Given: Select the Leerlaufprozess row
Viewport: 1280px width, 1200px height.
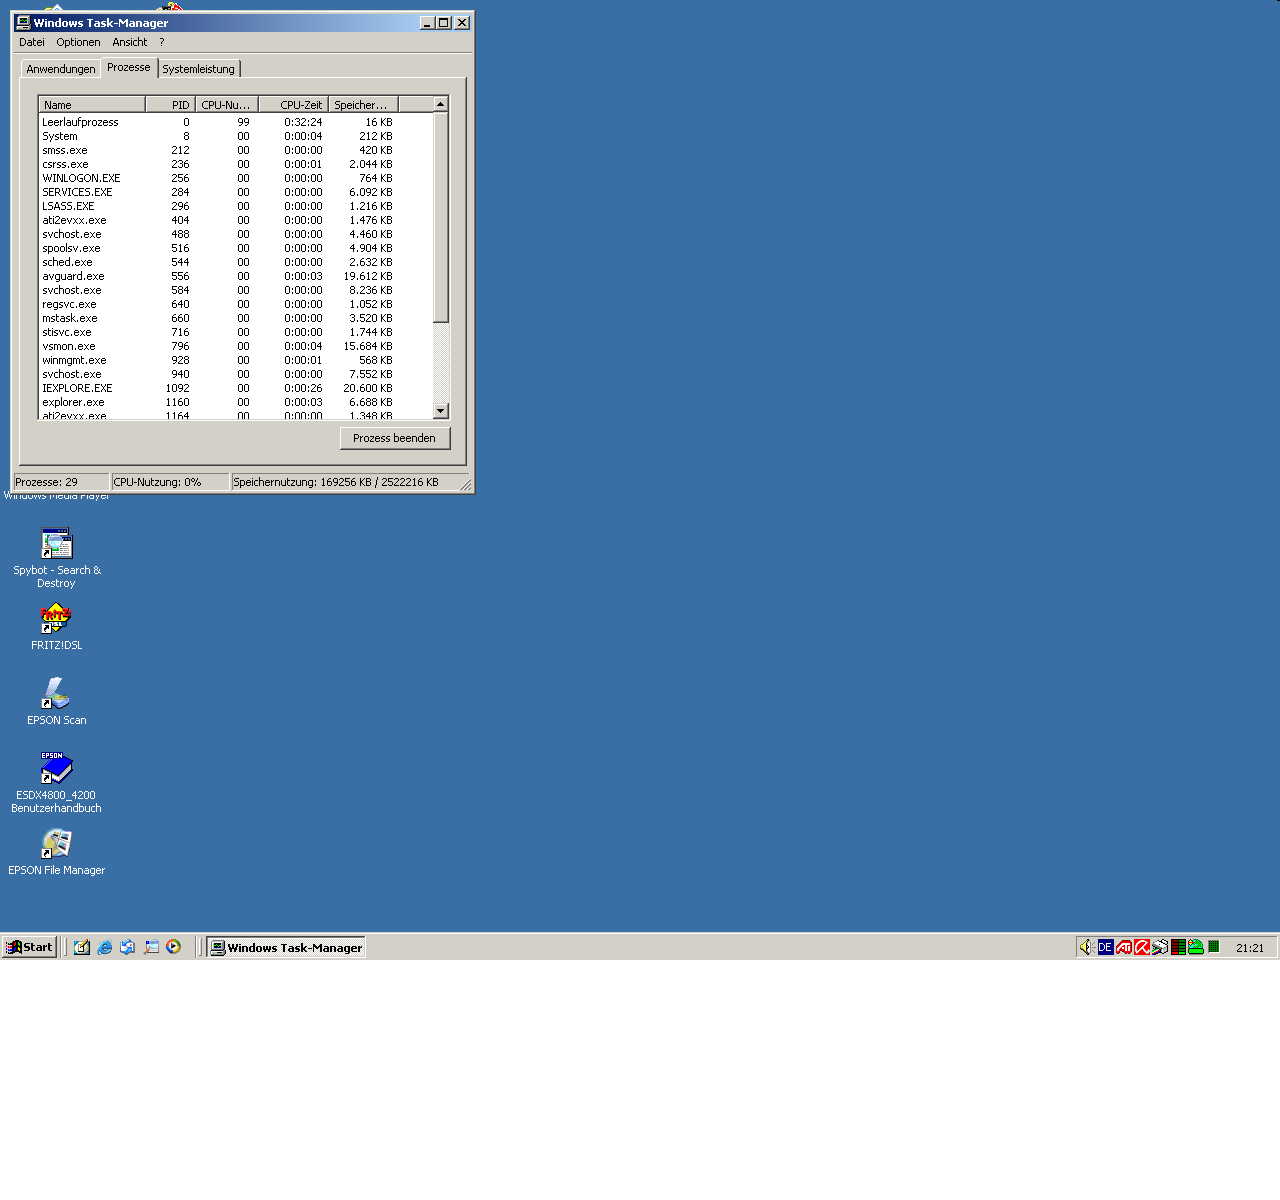Looking at the screenshot, I should 235,122.
